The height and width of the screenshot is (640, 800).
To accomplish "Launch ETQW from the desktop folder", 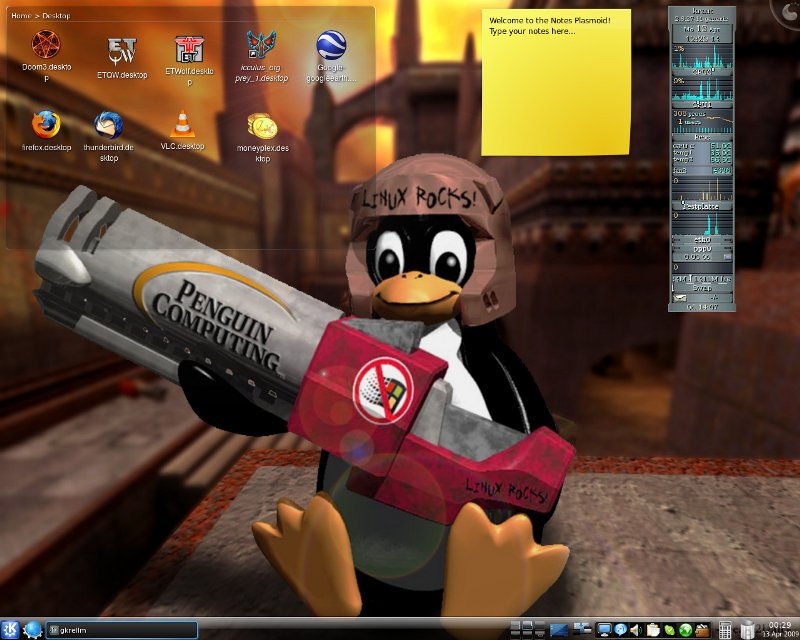I will coord(121,50).
